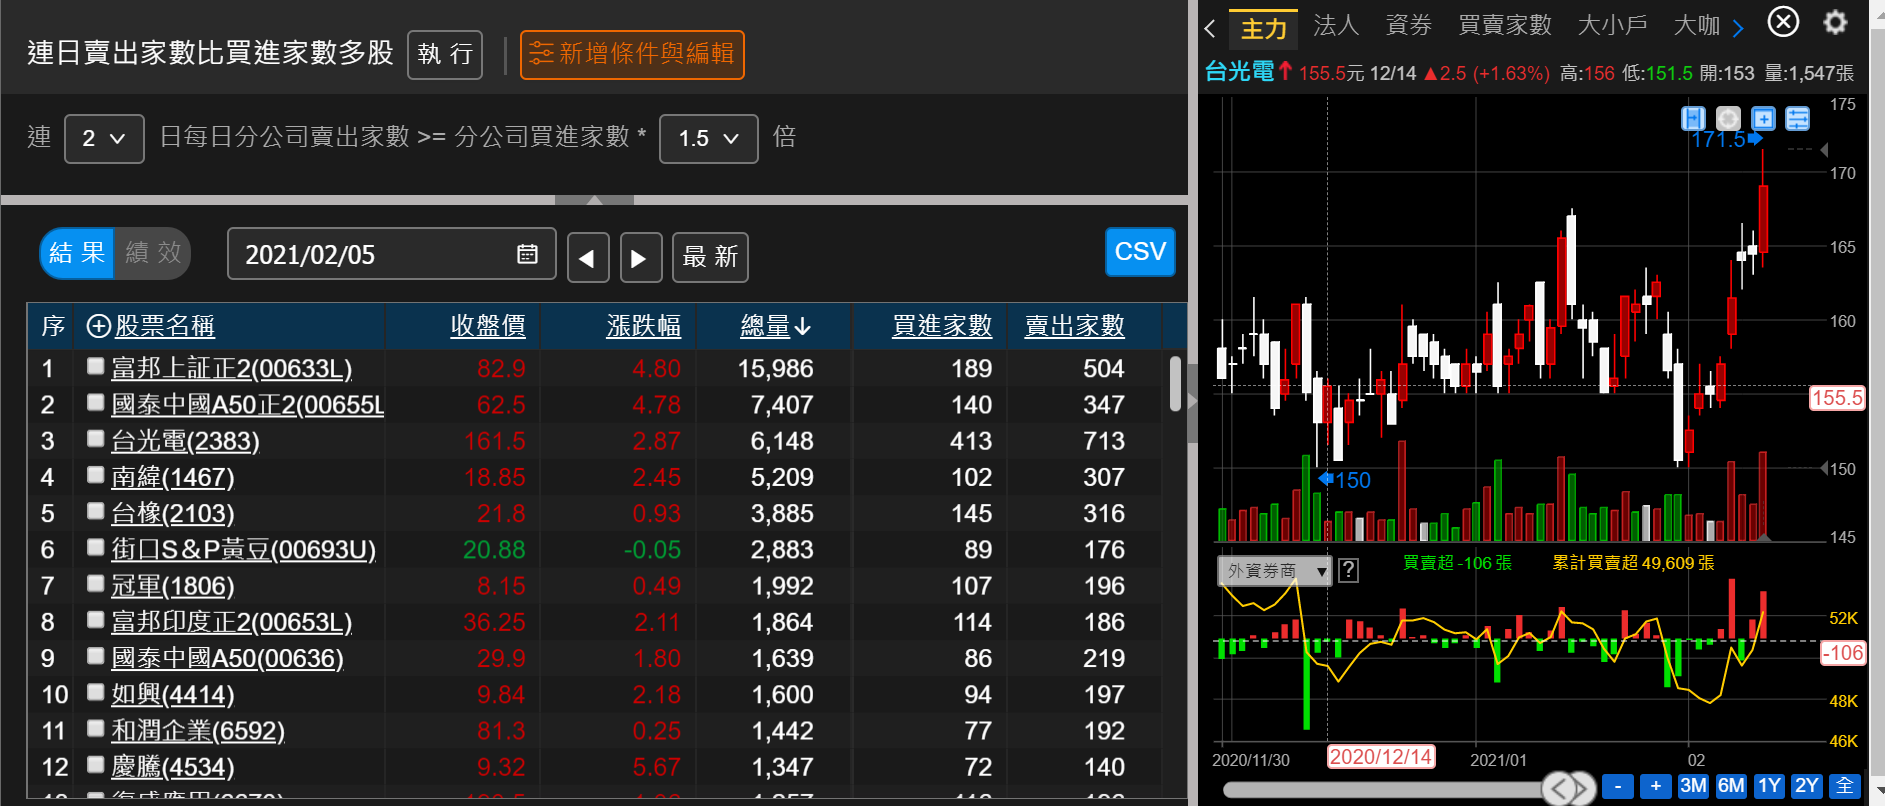Select the checkbox for 冠軍(1806)
The width and height of the screenshot is (1885, 806).
[95, 583]
